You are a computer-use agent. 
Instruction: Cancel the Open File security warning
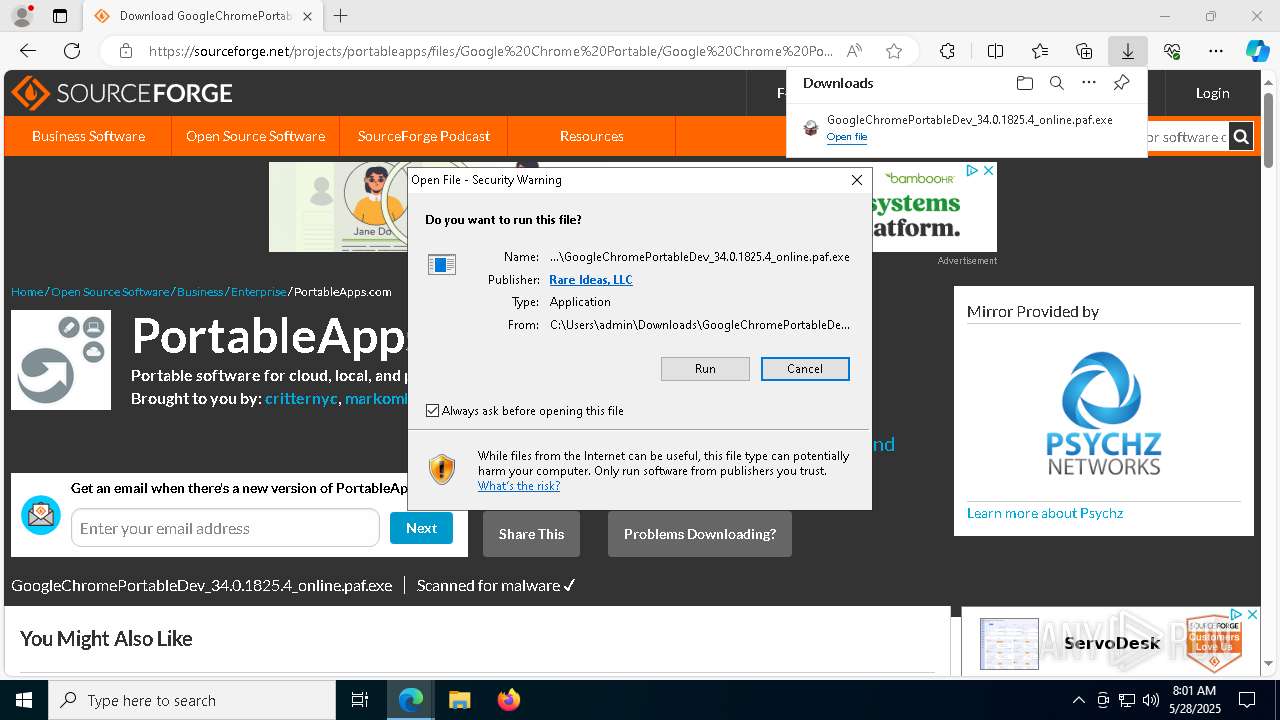805,369
